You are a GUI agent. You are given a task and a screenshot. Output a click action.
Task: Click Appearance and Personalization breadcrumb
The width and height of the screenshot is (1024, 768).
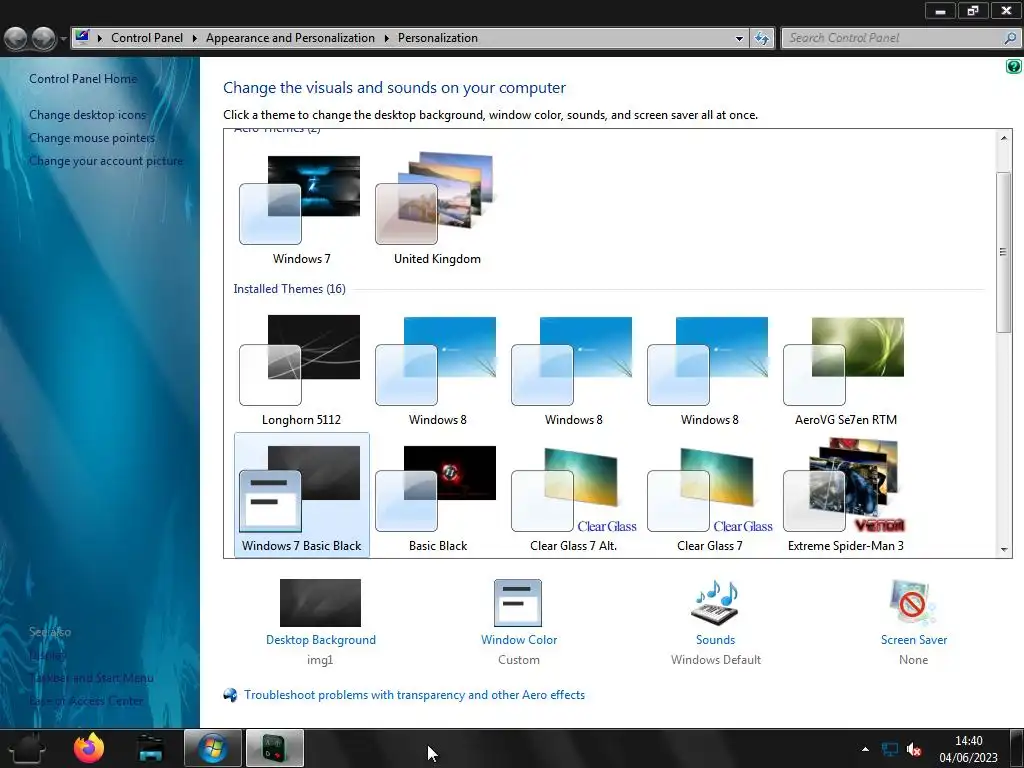coord(291,38)
